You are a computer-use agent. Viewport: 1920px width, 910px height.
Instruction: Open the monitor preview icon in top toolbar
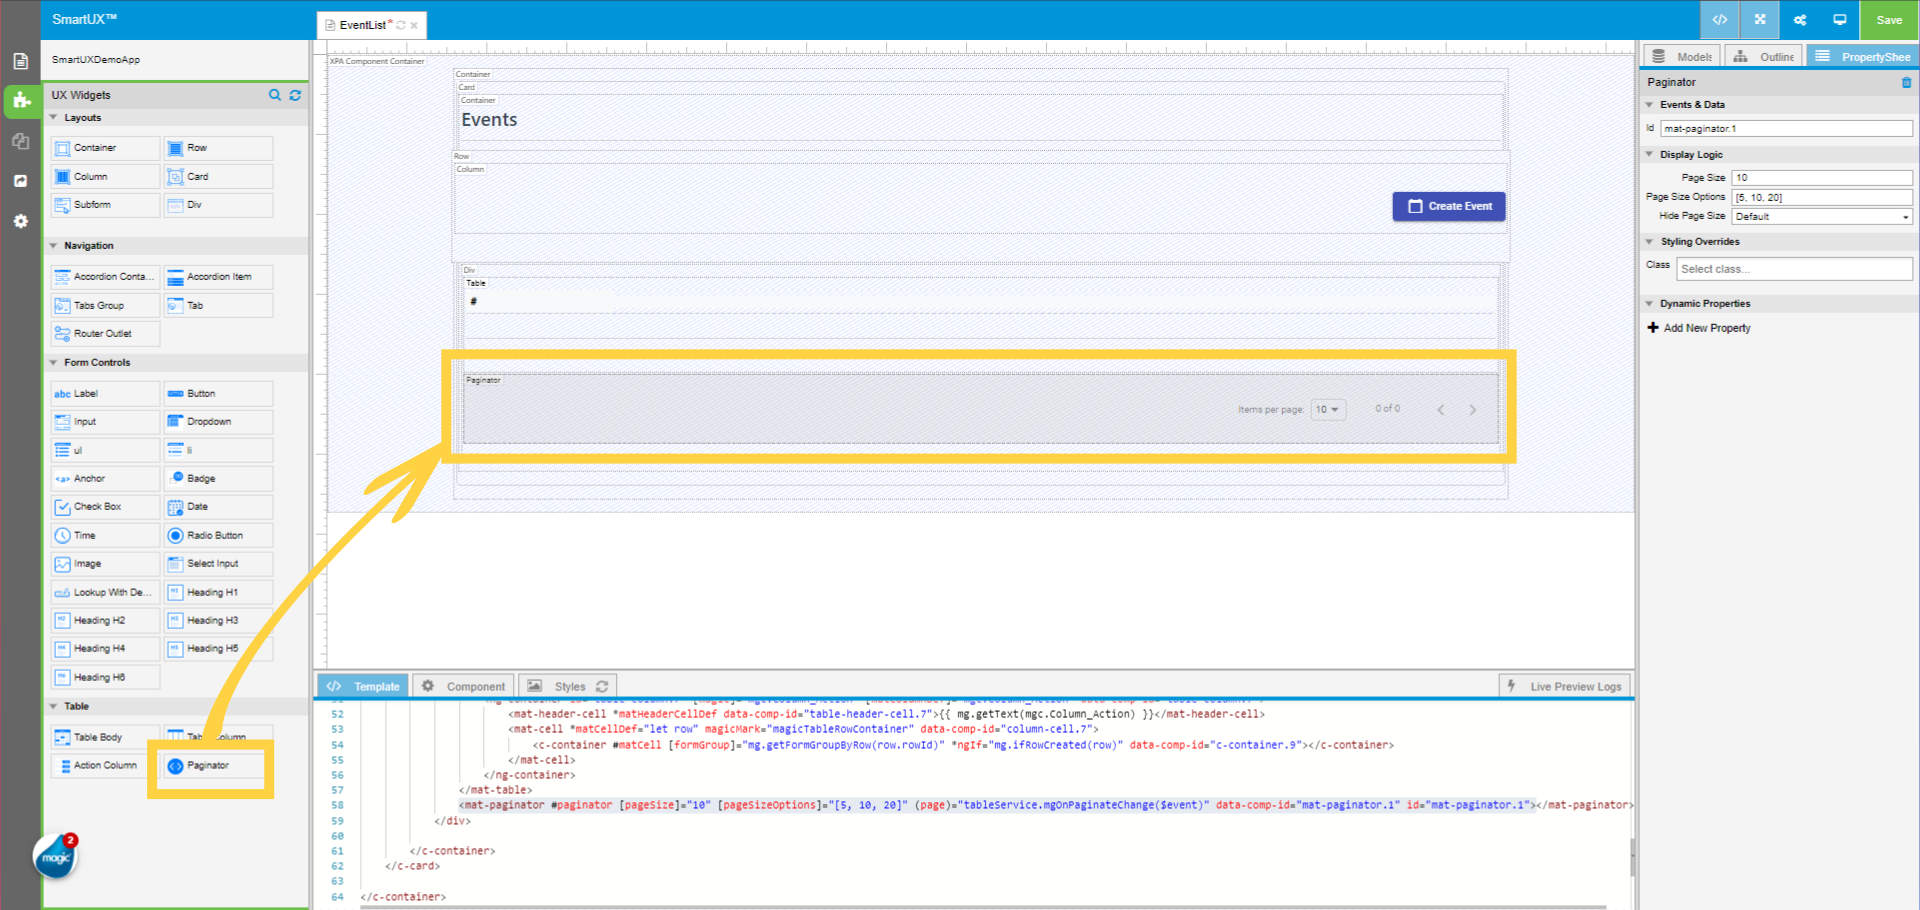pos(1839,20)
